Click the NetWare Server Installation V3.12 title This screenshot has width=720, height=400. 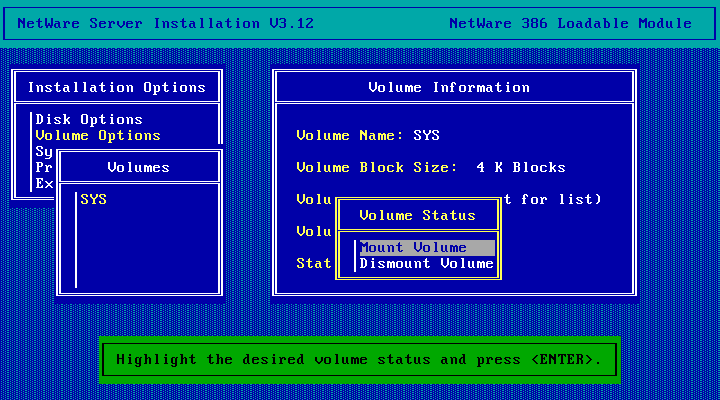click(x=165, y=23)
